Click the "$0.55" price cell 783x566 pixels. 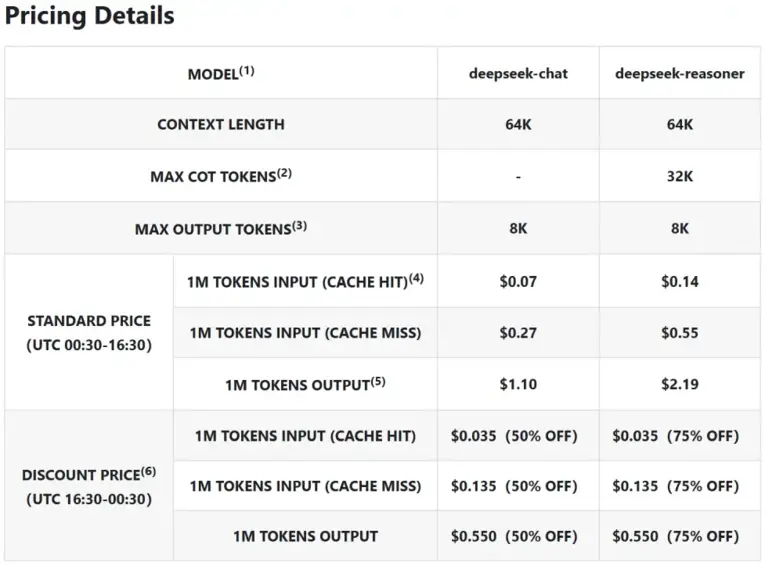tap(680, 333)
